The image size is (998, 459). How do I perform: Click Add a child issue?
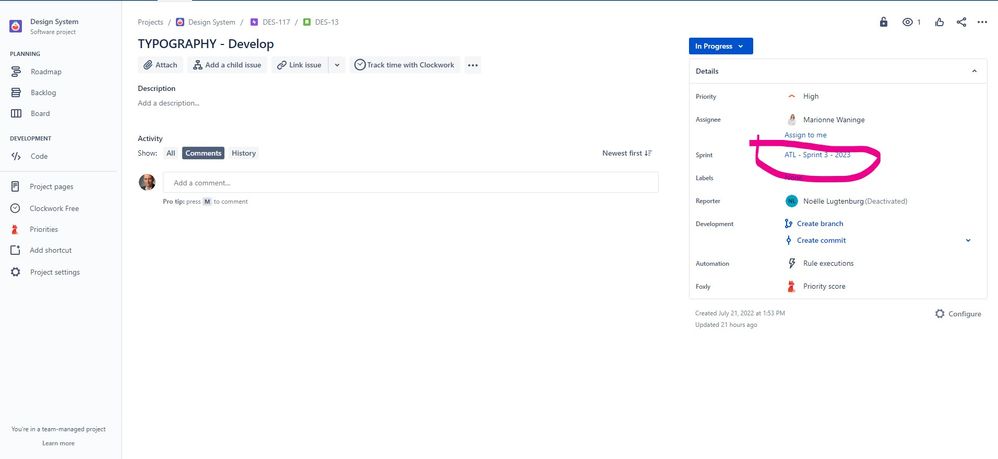coord(227,65)
